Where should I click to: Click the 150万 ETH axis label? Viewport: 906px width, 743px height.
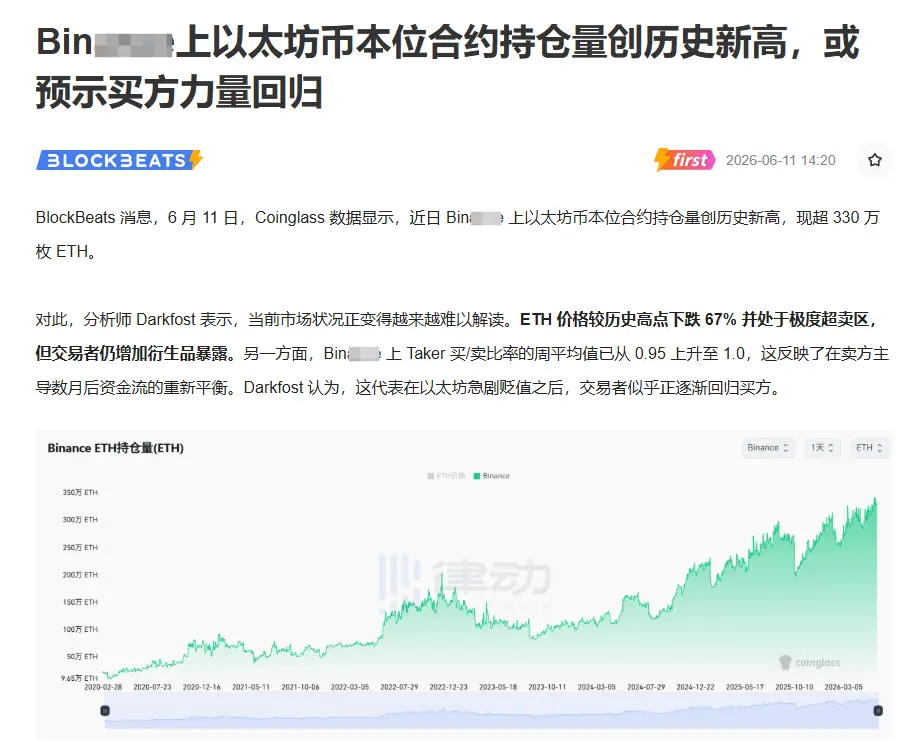pyautogui.click(x=80, y=602)
